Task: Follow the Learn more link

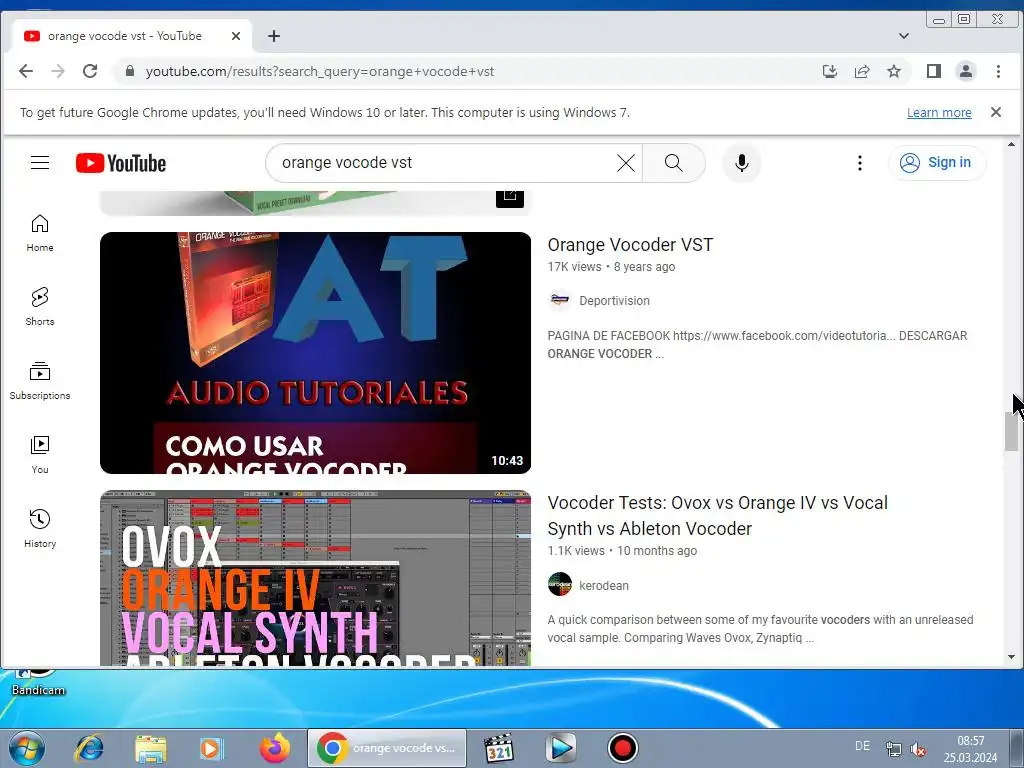Action: click(939, 113)
